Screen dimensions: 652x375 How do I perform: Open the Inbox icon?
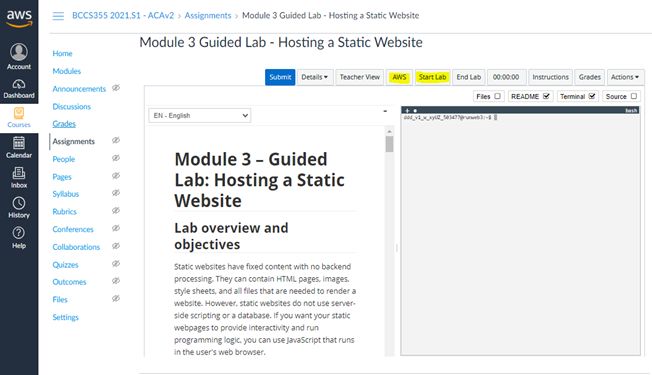(x=19, y=173)
